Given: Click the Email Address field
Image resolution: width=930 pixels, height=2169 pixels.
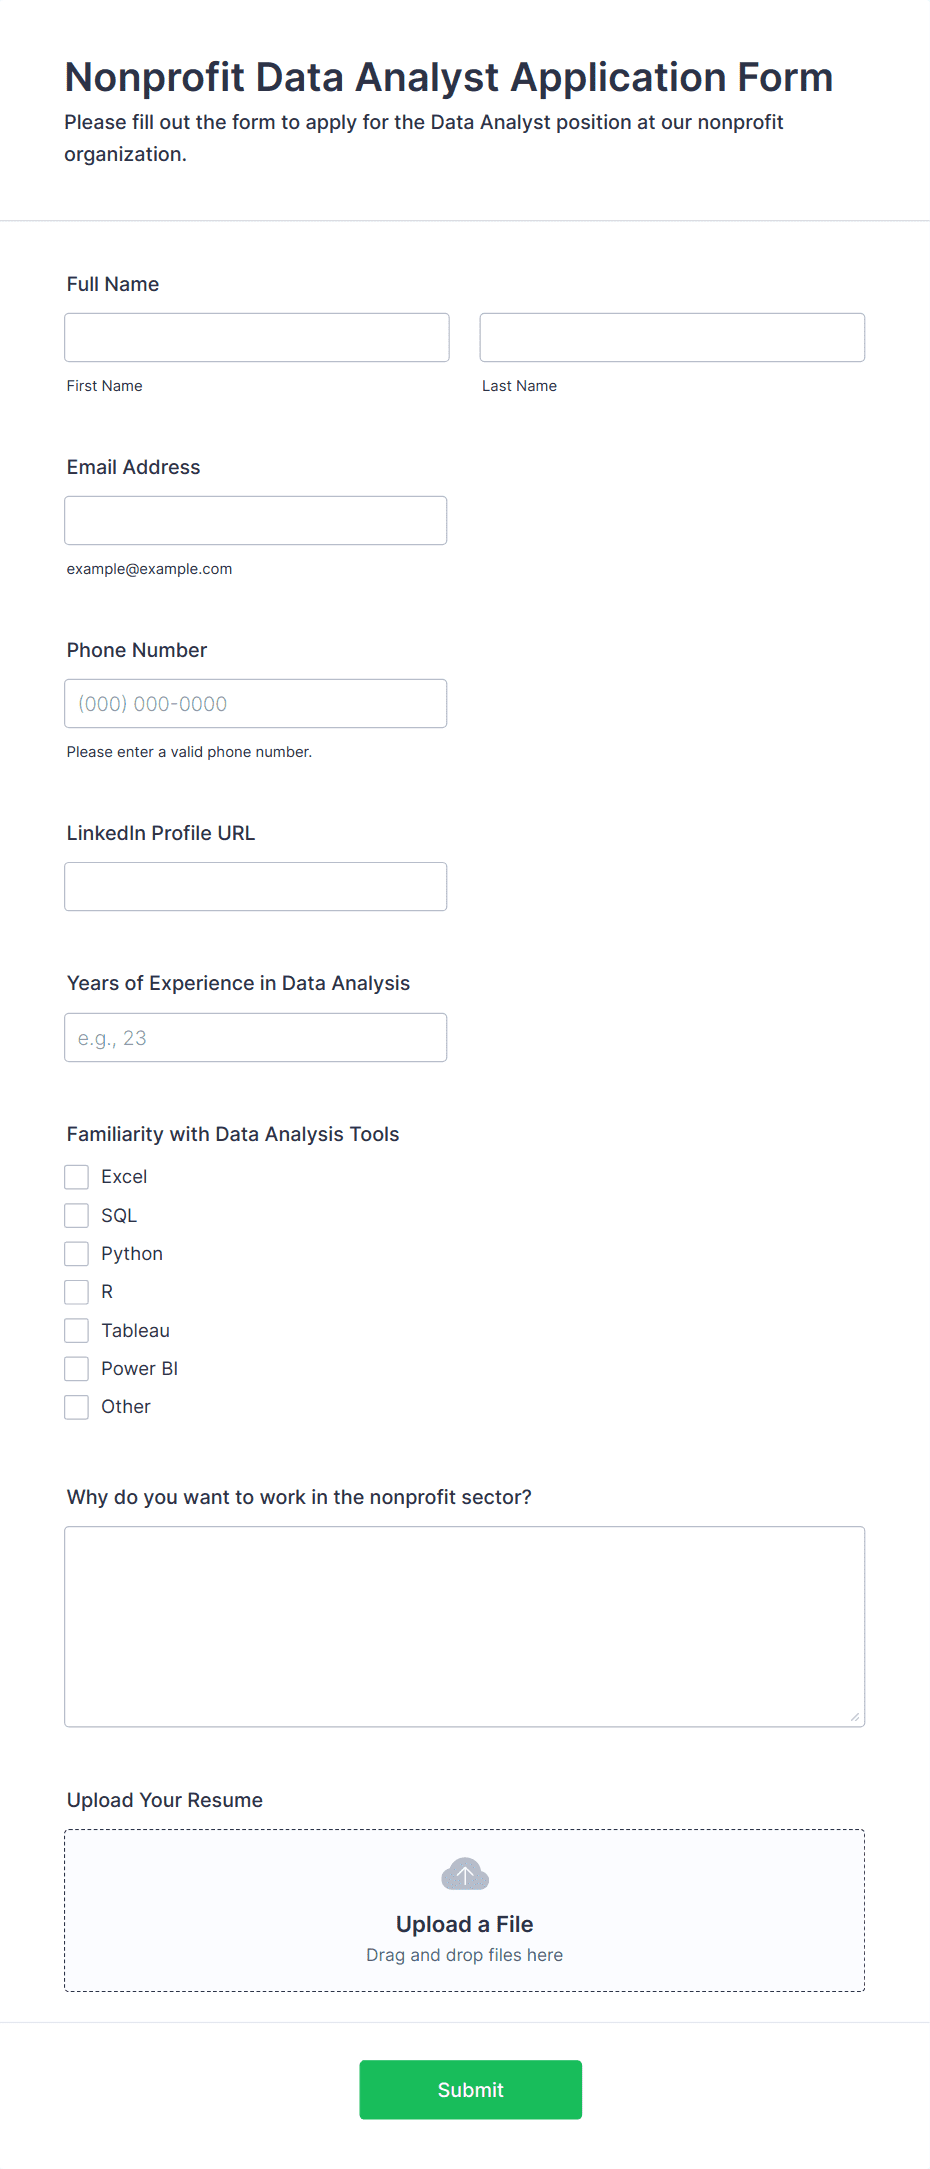Looking at the screenshot, I should [x=256, y=520].
